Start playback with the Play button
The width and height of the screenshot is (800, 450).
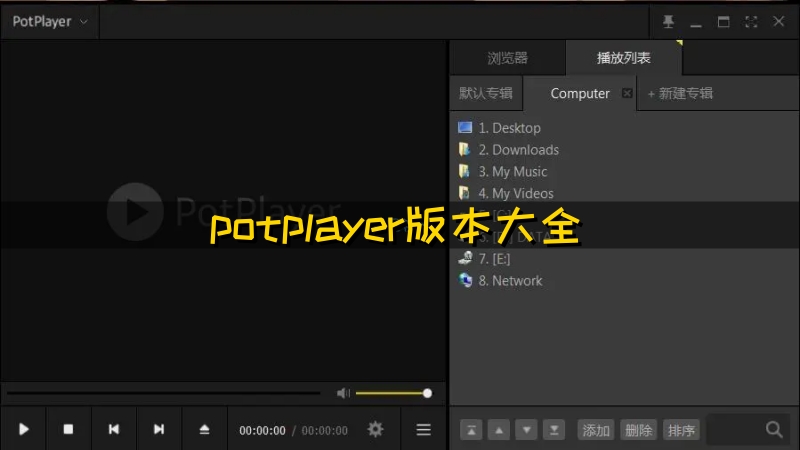[23, 429]
